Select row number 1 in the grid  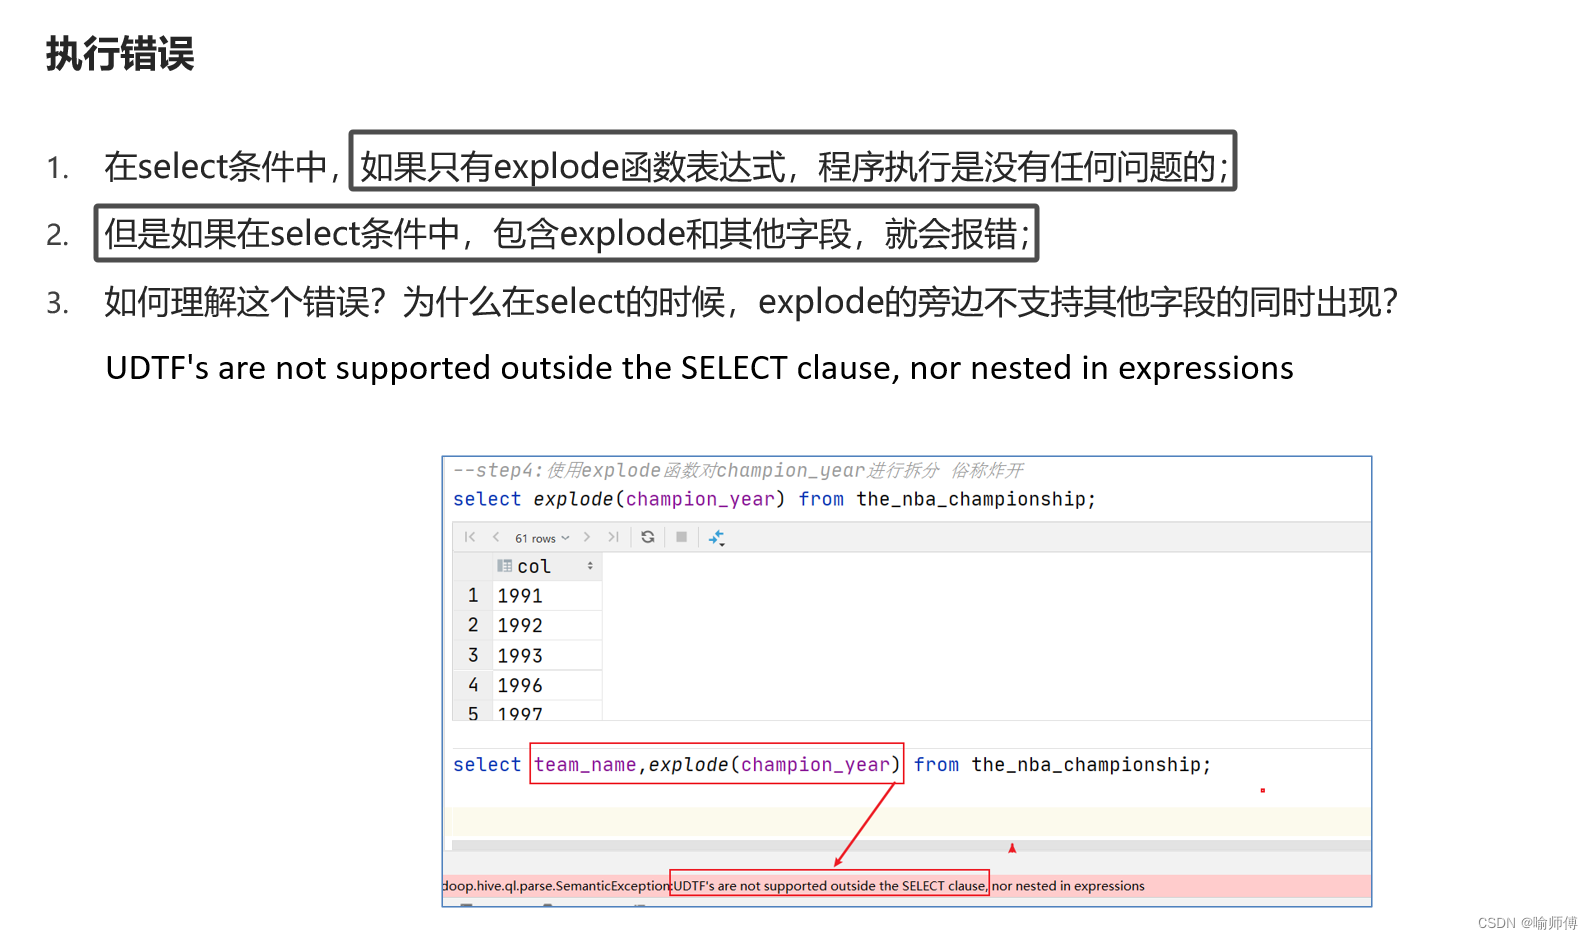(x=473, y=596)
